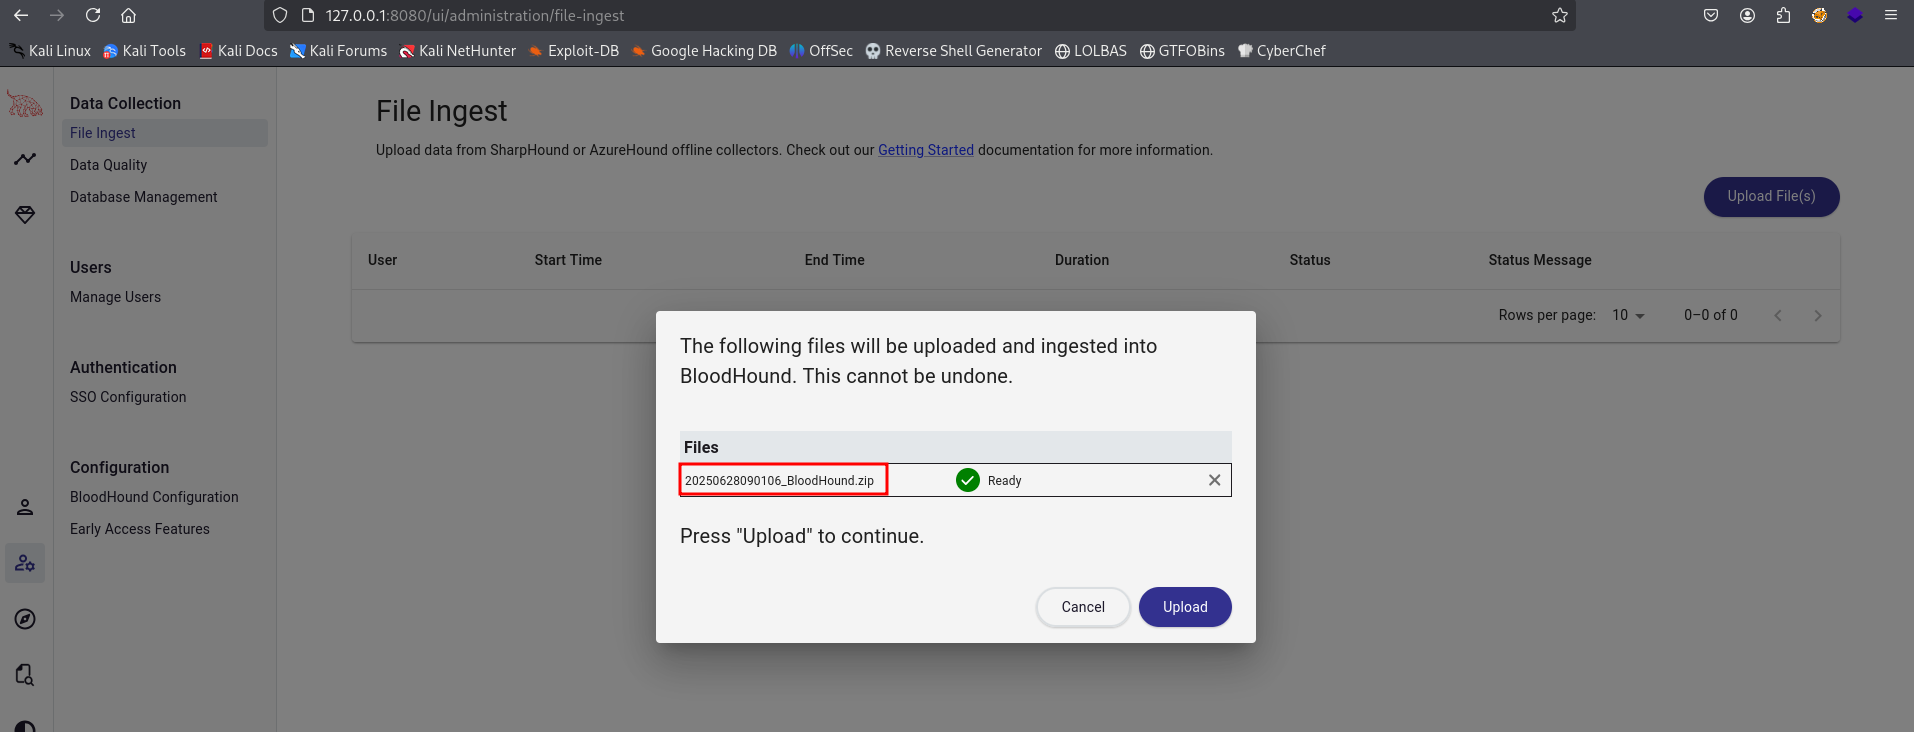Open the API Explorer compass icon
The height and width of the screenshot is (732, 1914).
(25, 619)
